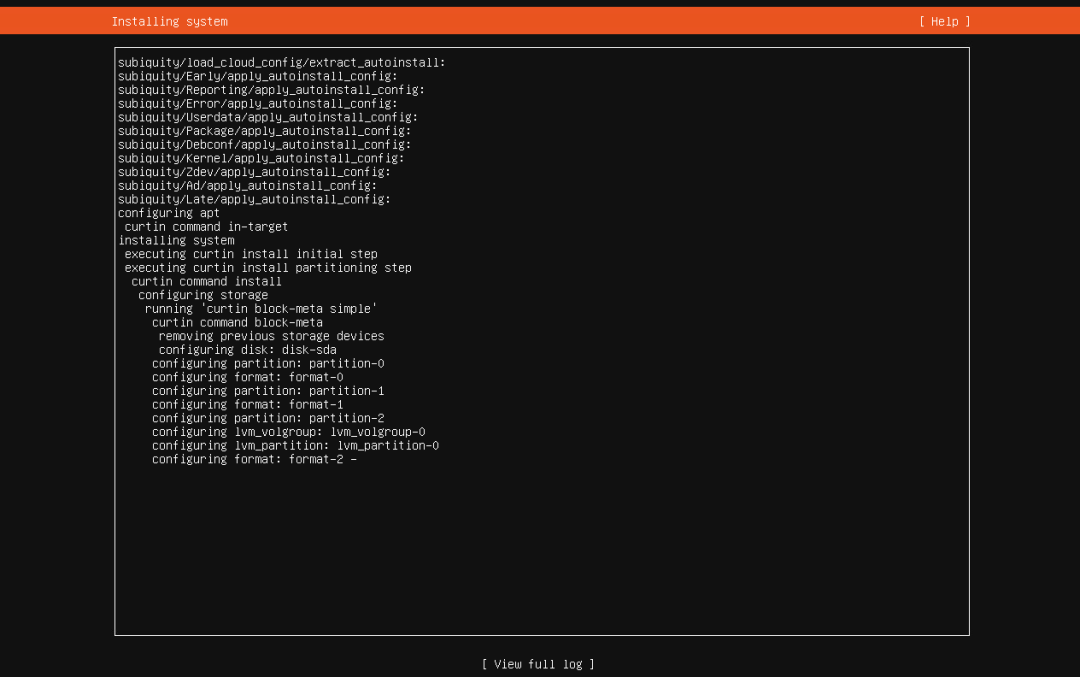The width and height of the screenshot is (1080, 677).
Task: Select 'removing previous storage devices' line
Action: [x=271, y=336]
